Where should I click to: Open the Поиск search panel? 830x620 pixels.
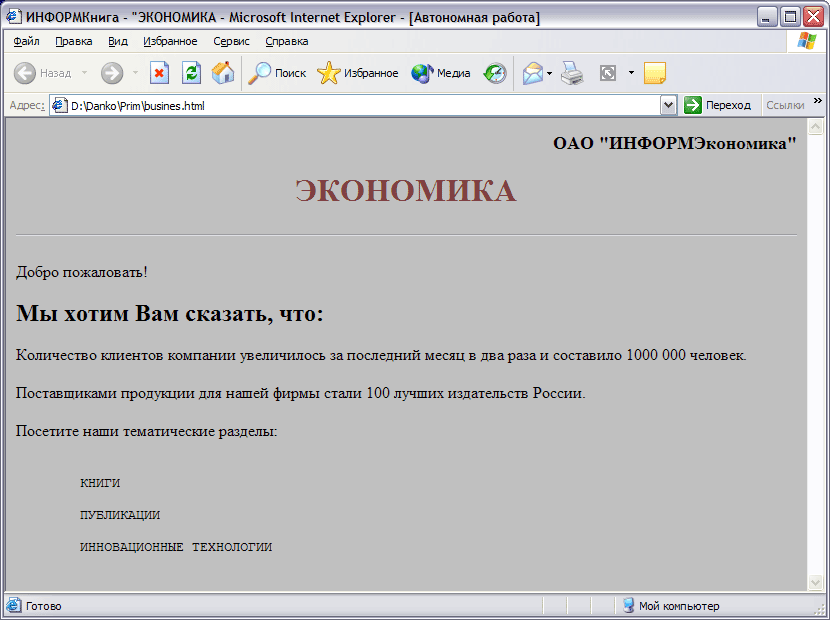pos(277,73)
